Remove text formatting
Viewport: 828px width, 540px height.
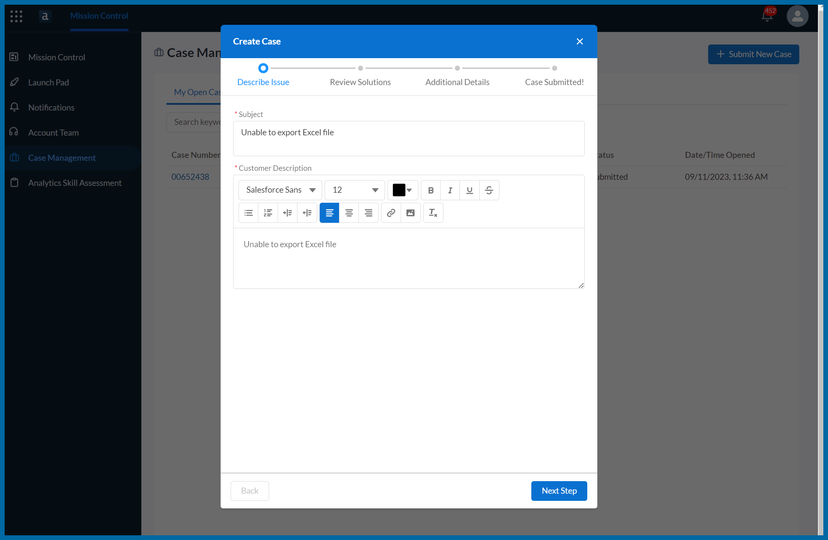point(433,213)
